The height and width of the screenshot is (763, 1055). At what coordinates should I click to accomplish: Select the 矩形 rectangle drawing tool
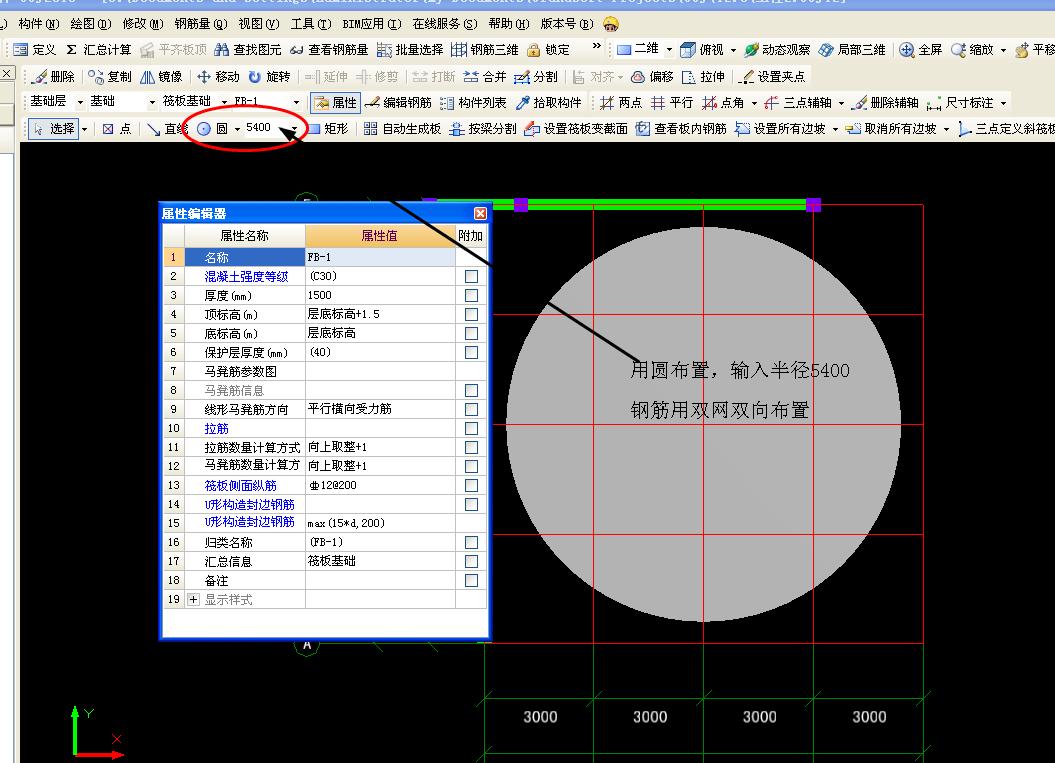(328, 129)
